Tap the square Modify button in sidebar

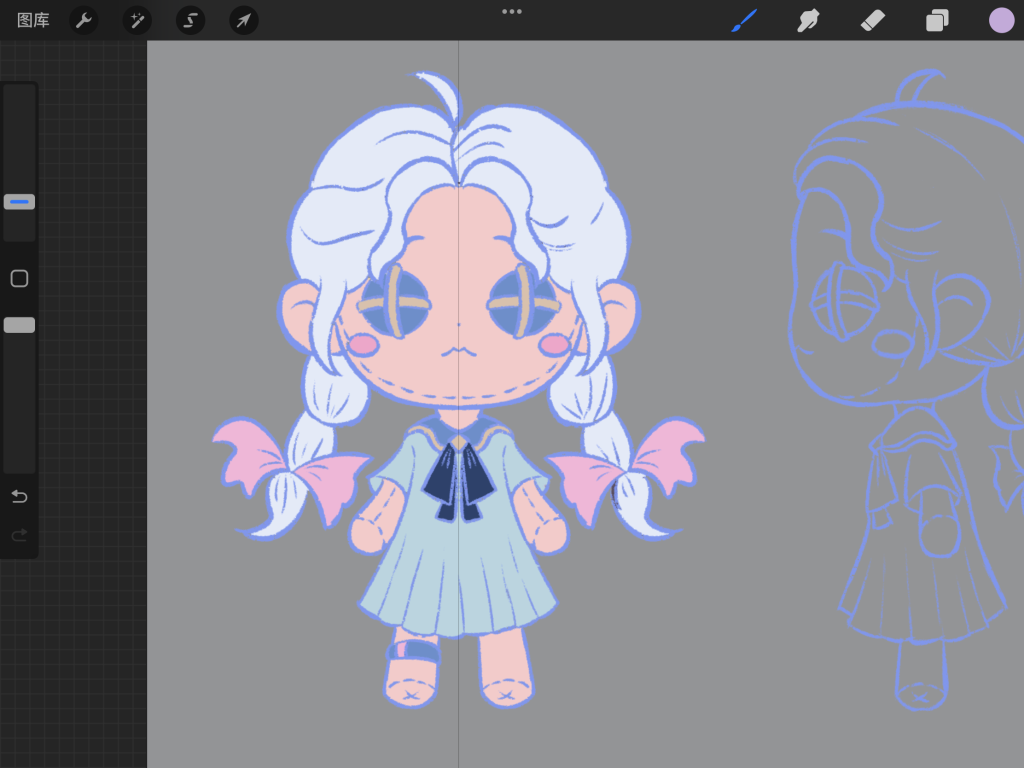19,279
